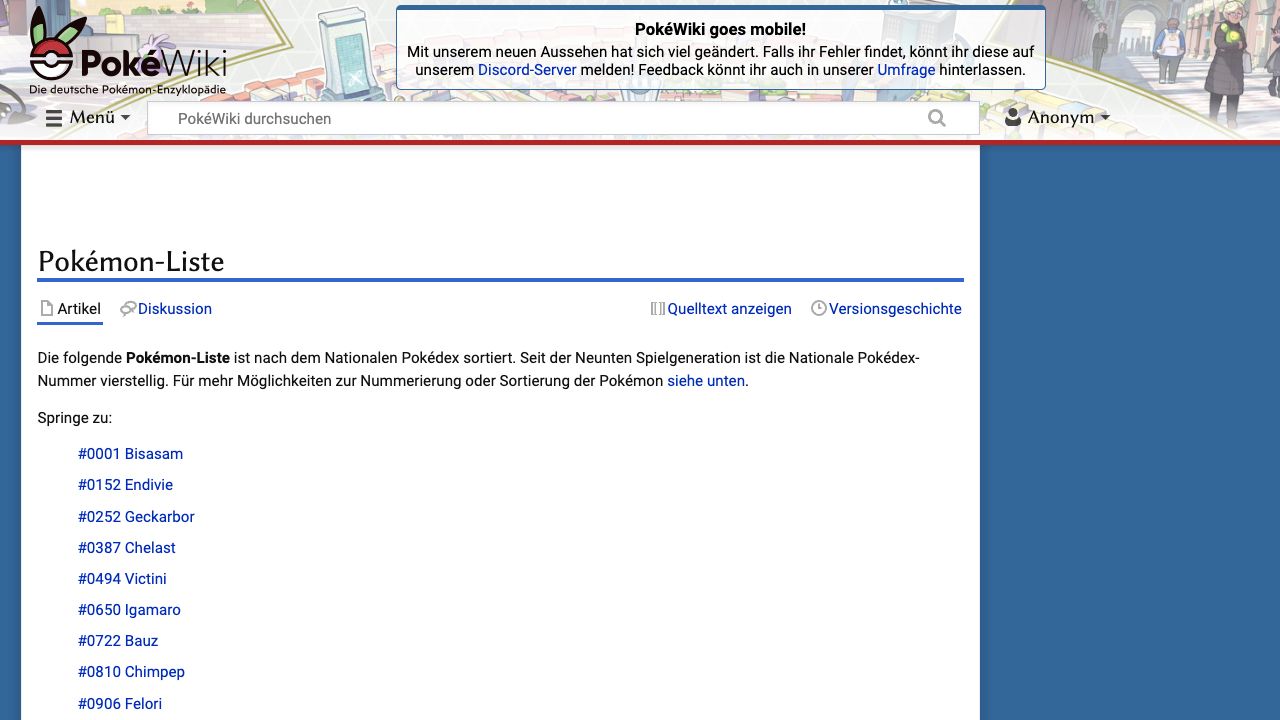1280x720 pixels.
Task: Click the search magnifier icon
Action: click(x=936, y=118)
